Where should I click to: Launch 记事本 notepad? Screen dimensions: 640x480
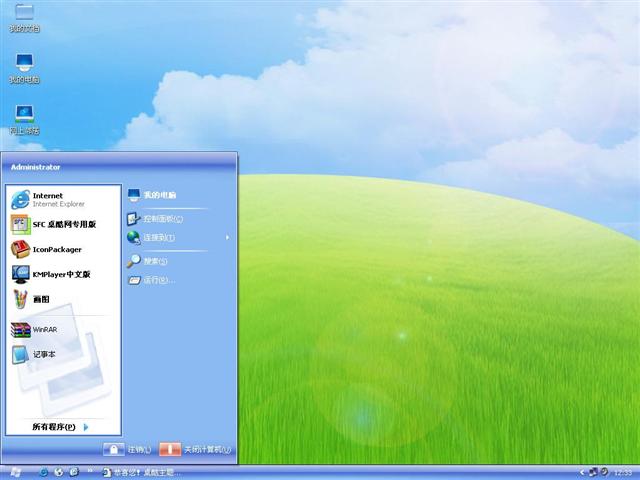point(33,354)
